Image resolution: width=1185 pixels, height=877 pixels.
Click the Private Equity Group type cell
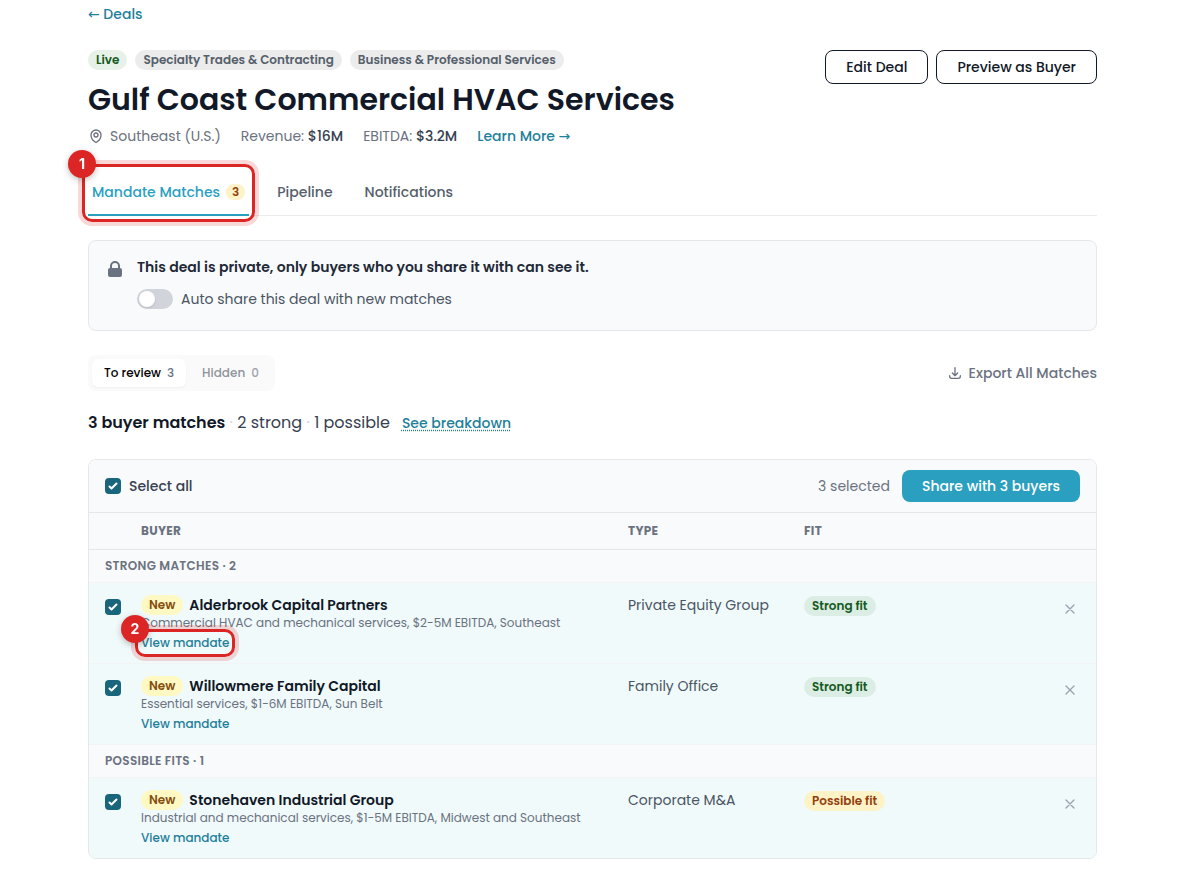tap(698, 606)
